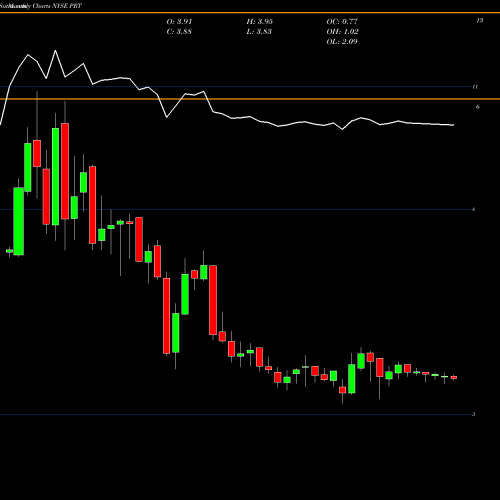Click the Charts NYSE PRT title text

point(57,6)
